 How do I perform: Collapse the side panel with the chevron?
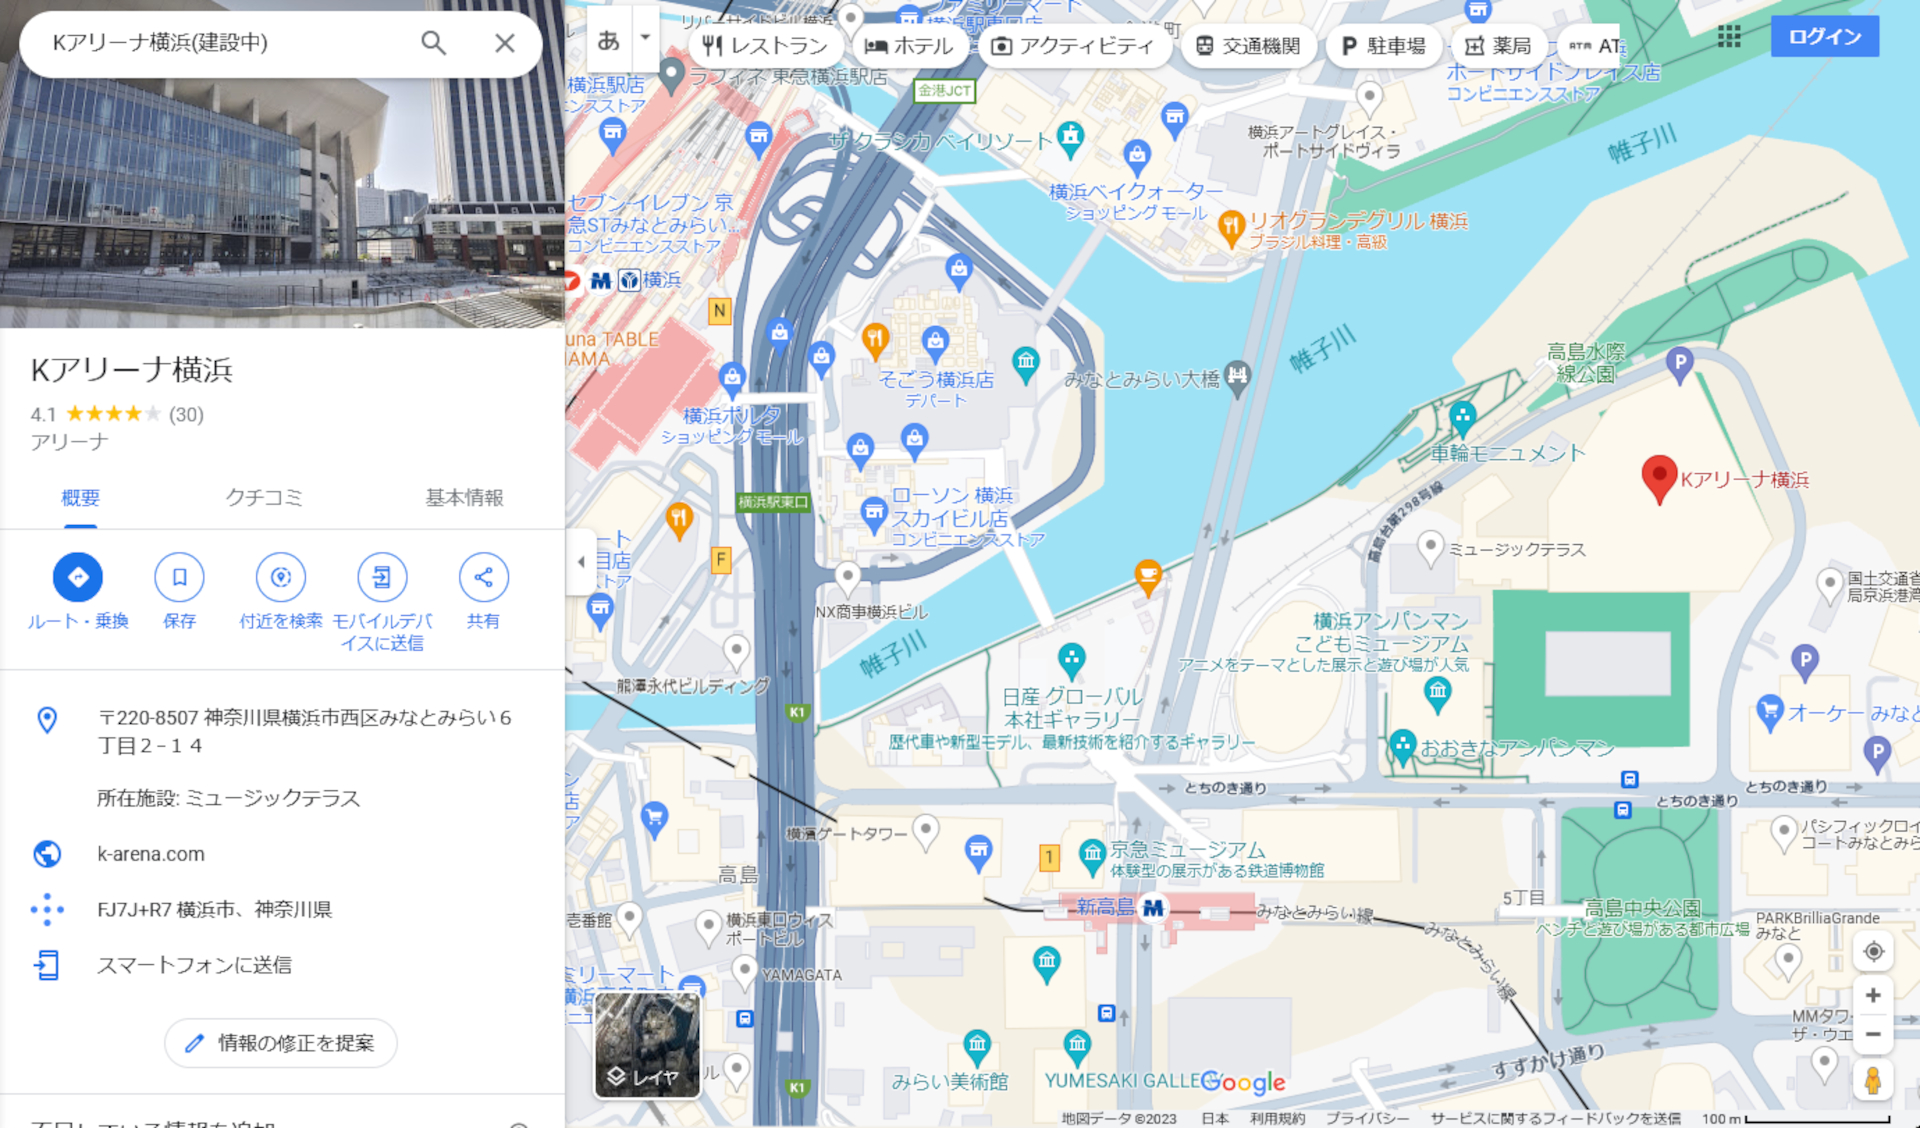pyautogui.click(x=580, y=562)
